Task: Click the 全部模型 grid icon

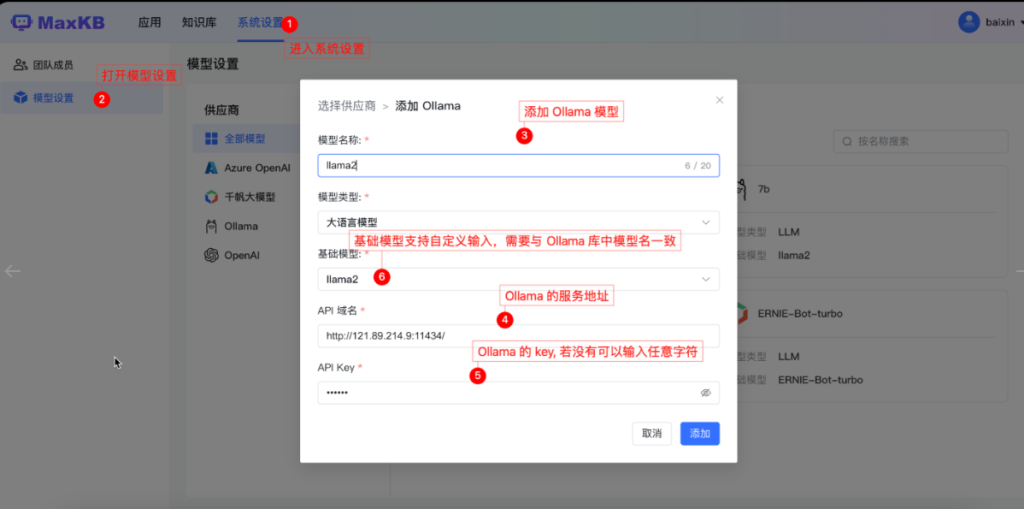Action: pyautogui.click(x=211, y=139)
